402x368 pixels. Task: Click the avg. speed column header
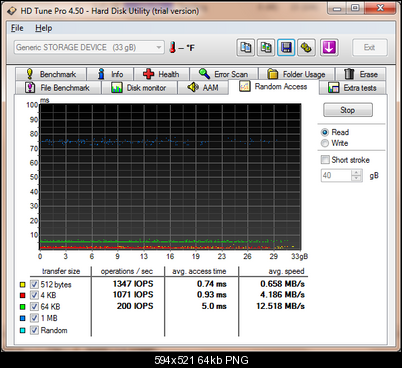[x=286, y=271]
